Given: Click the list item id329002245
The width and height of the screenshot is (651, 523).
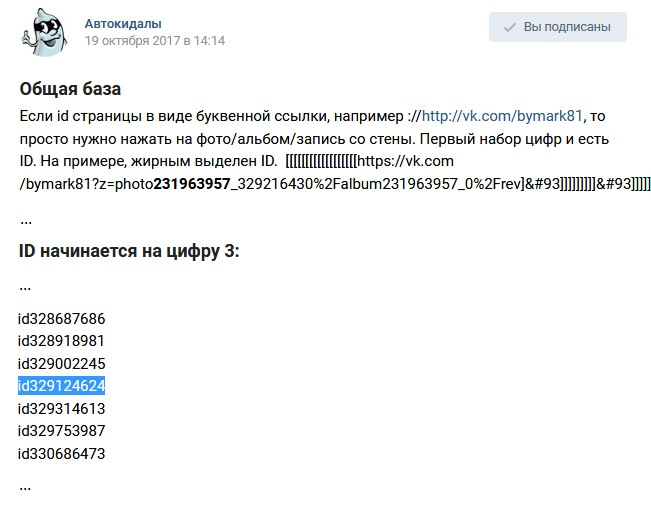Looking at the screenshot, I should pyautogui.click(x=62, y=364).
